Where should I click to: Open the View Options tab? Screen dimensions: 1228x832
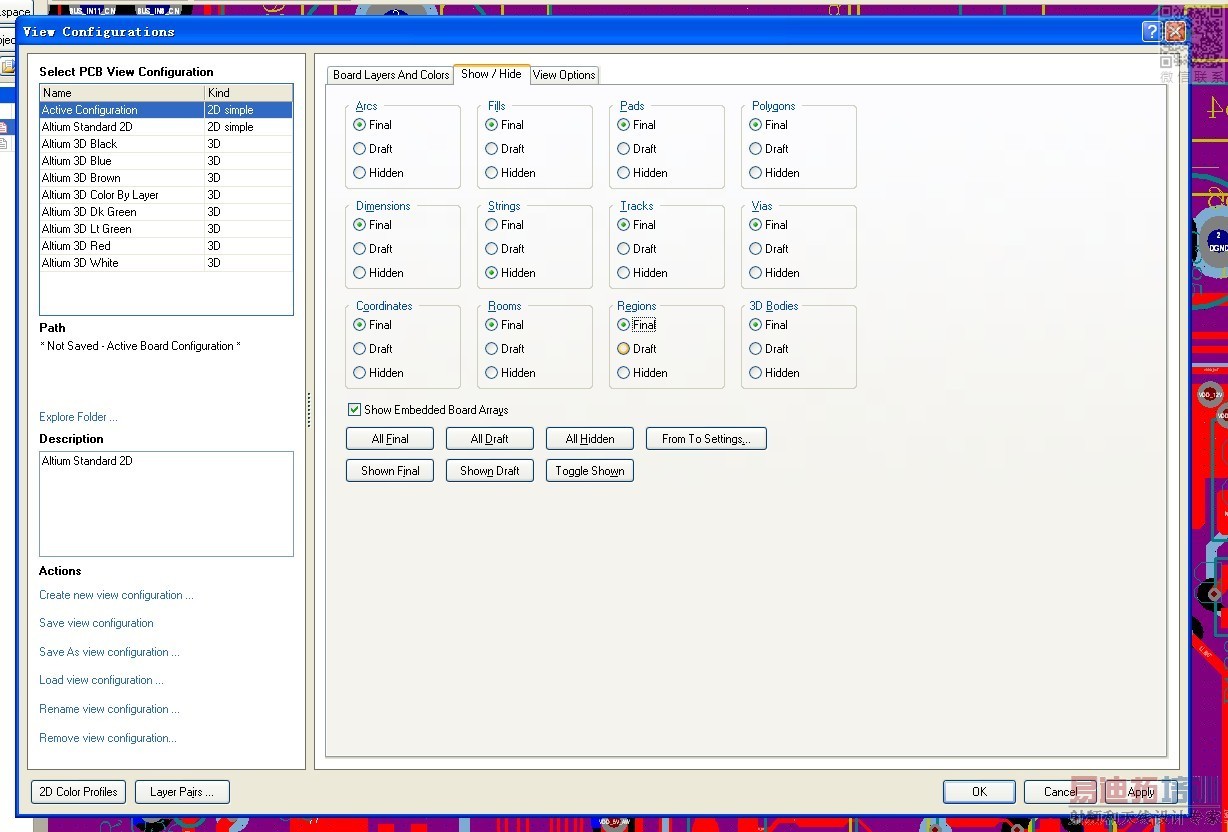coord(564,75)
